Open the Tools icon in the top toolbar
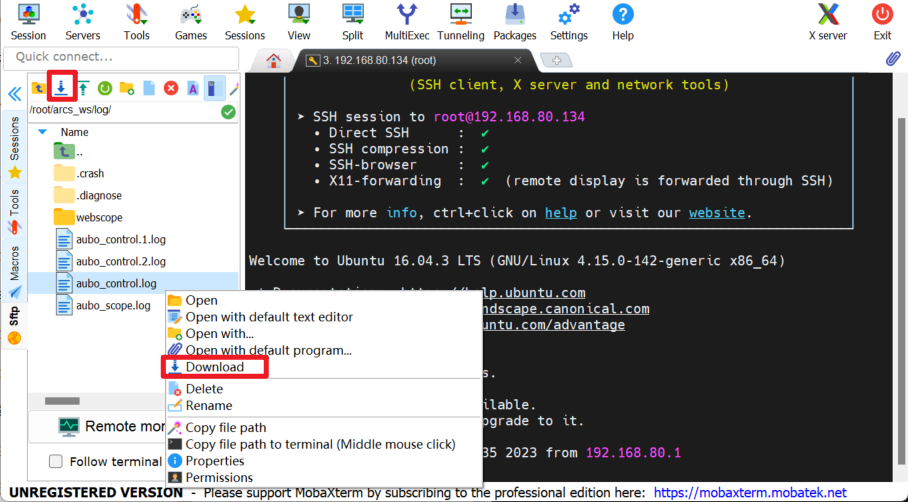 pos(137,22)
